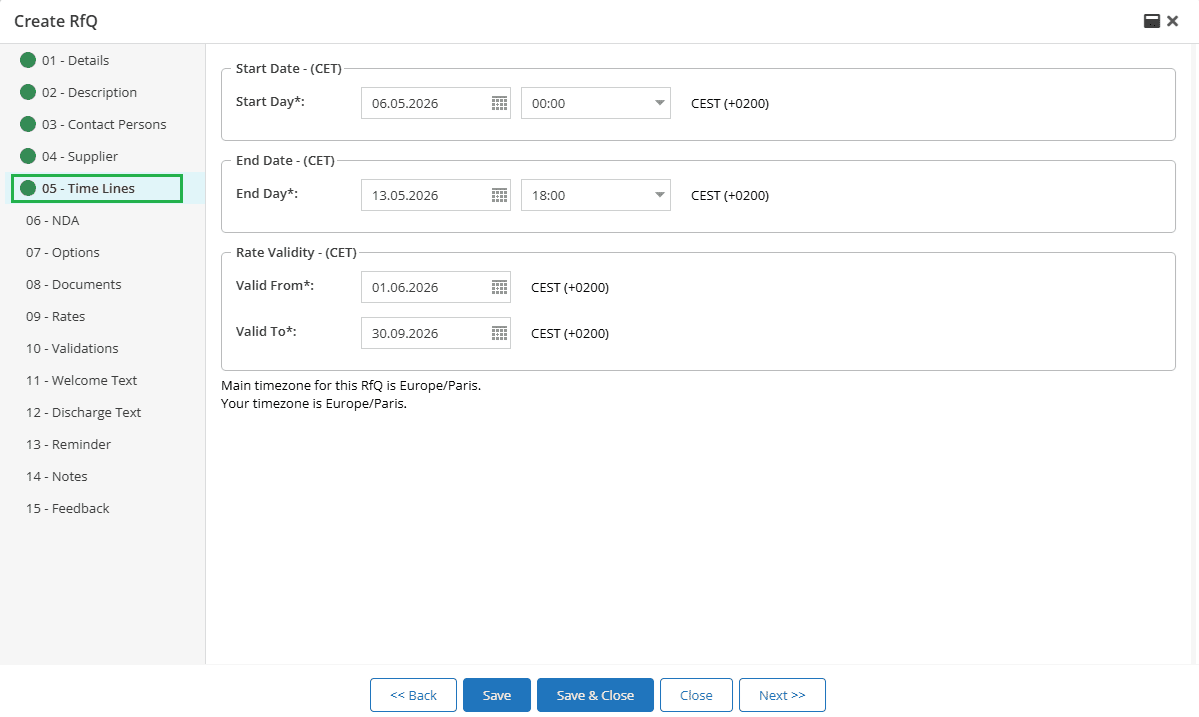Click the 'End Date - (CET)' group label
Viewport: 1199px width, 717px height.
285,161
